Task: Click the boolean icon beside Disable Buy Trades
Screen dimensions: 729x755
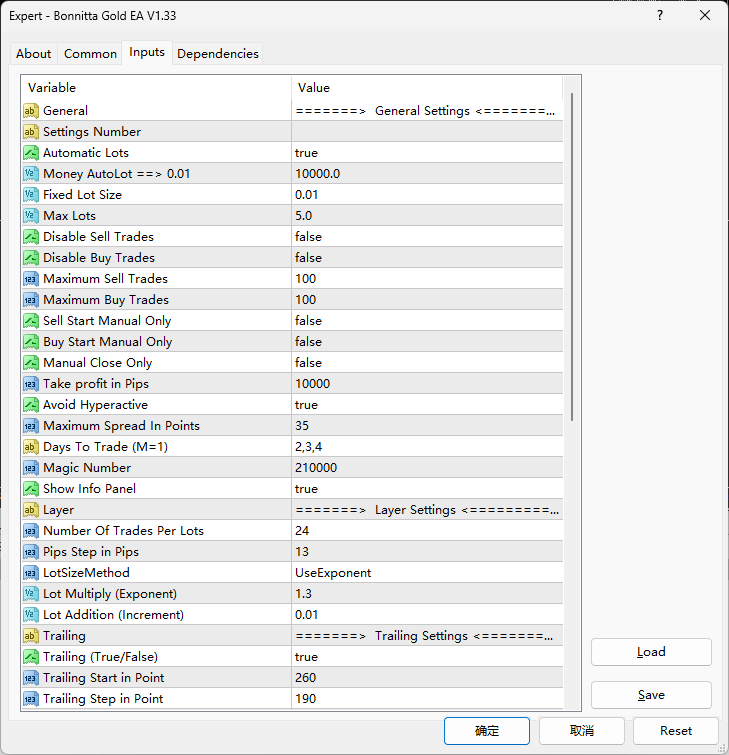Action: click(x=31, y=258)
